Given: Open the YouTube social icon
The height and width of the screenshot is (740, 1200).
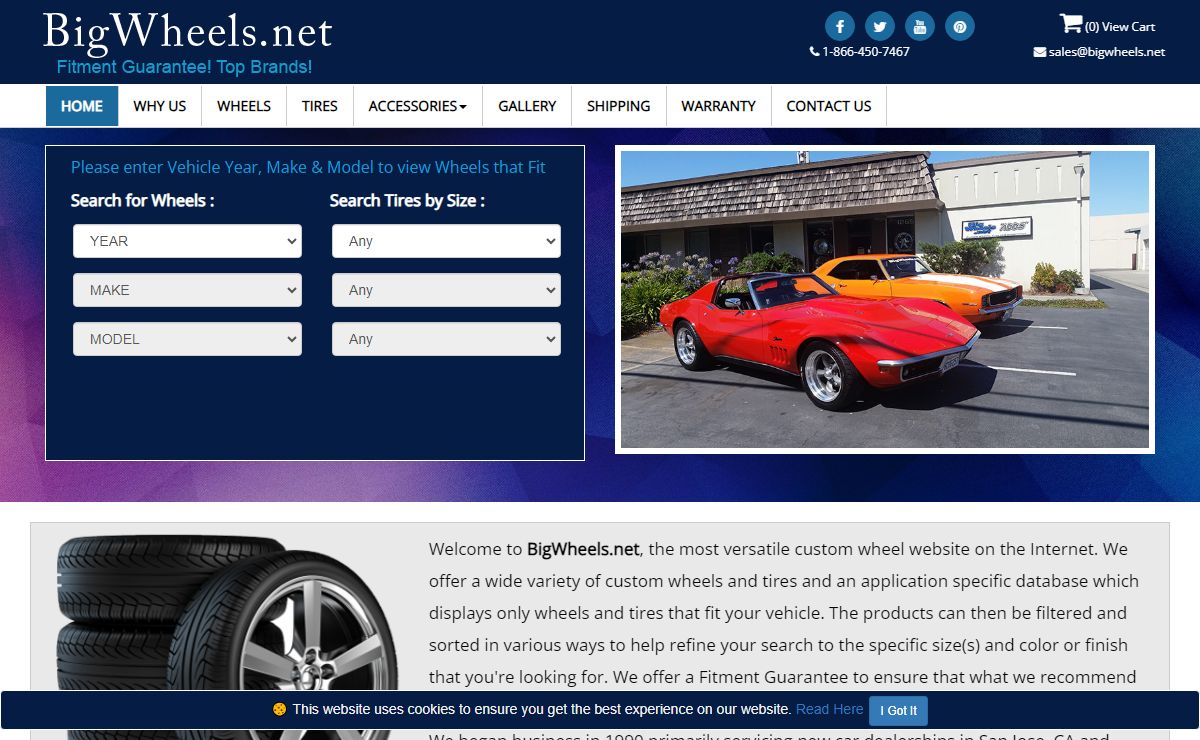Looking at the screenshot, I should click(x=920, y=26).
